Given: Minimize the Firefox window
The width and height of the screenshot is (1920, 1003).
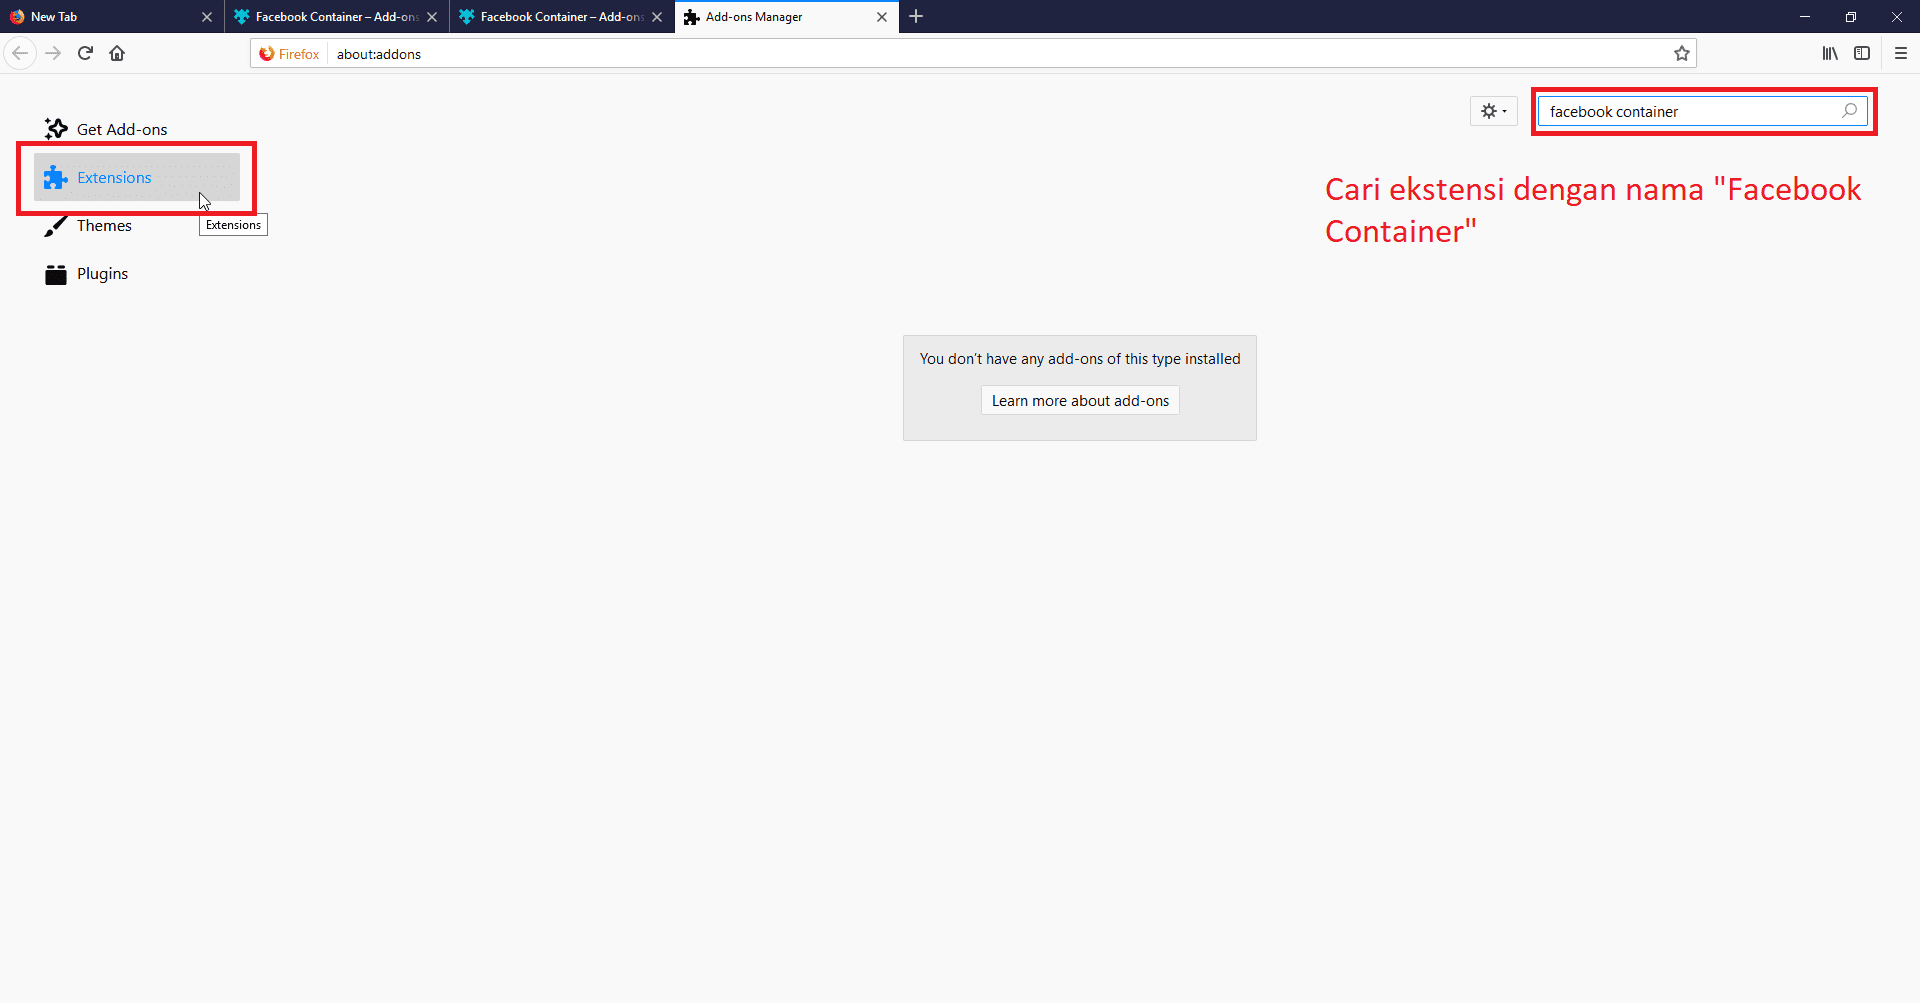Looking at the screenshot, I should click(x=1805, y=16).
